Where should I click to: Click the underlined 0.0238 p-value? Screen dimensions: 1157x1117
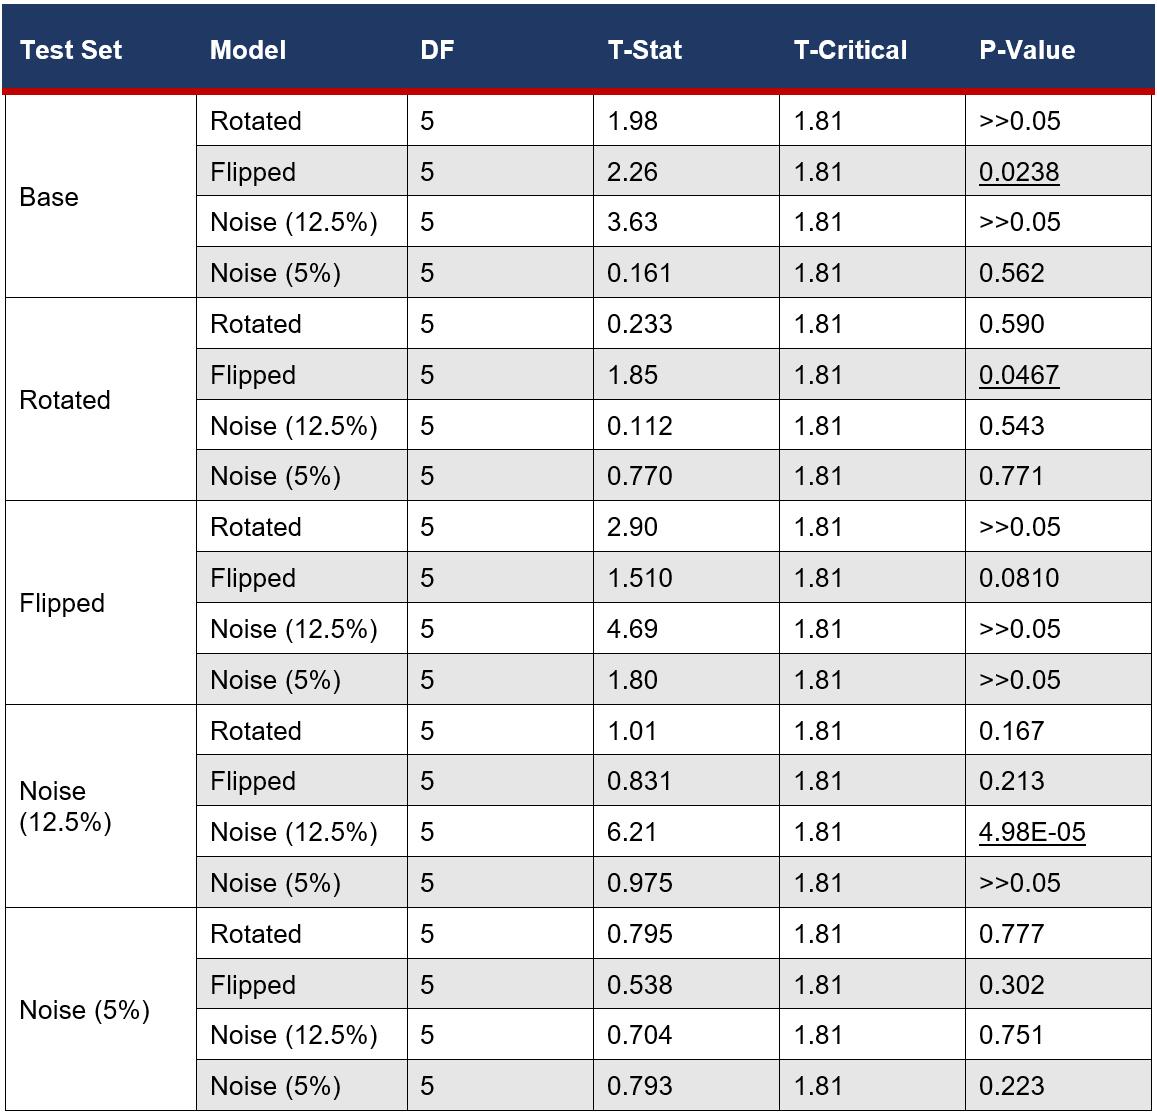pyautogui.click(x=1018, y=172)
